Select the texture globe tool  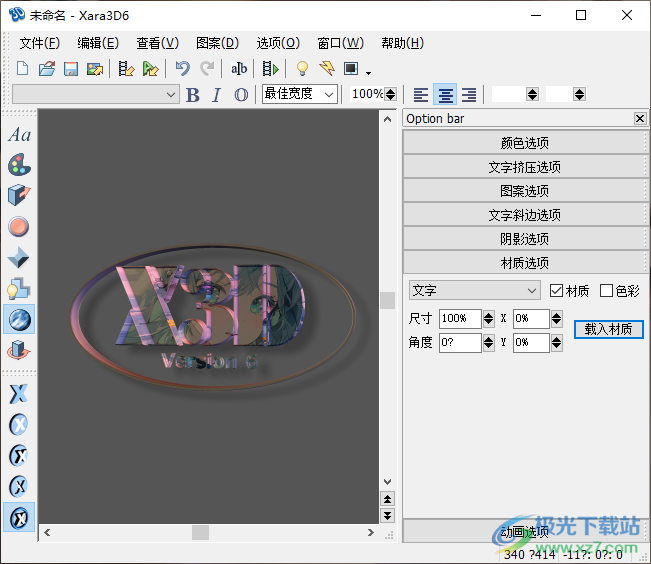pos(19,319)
